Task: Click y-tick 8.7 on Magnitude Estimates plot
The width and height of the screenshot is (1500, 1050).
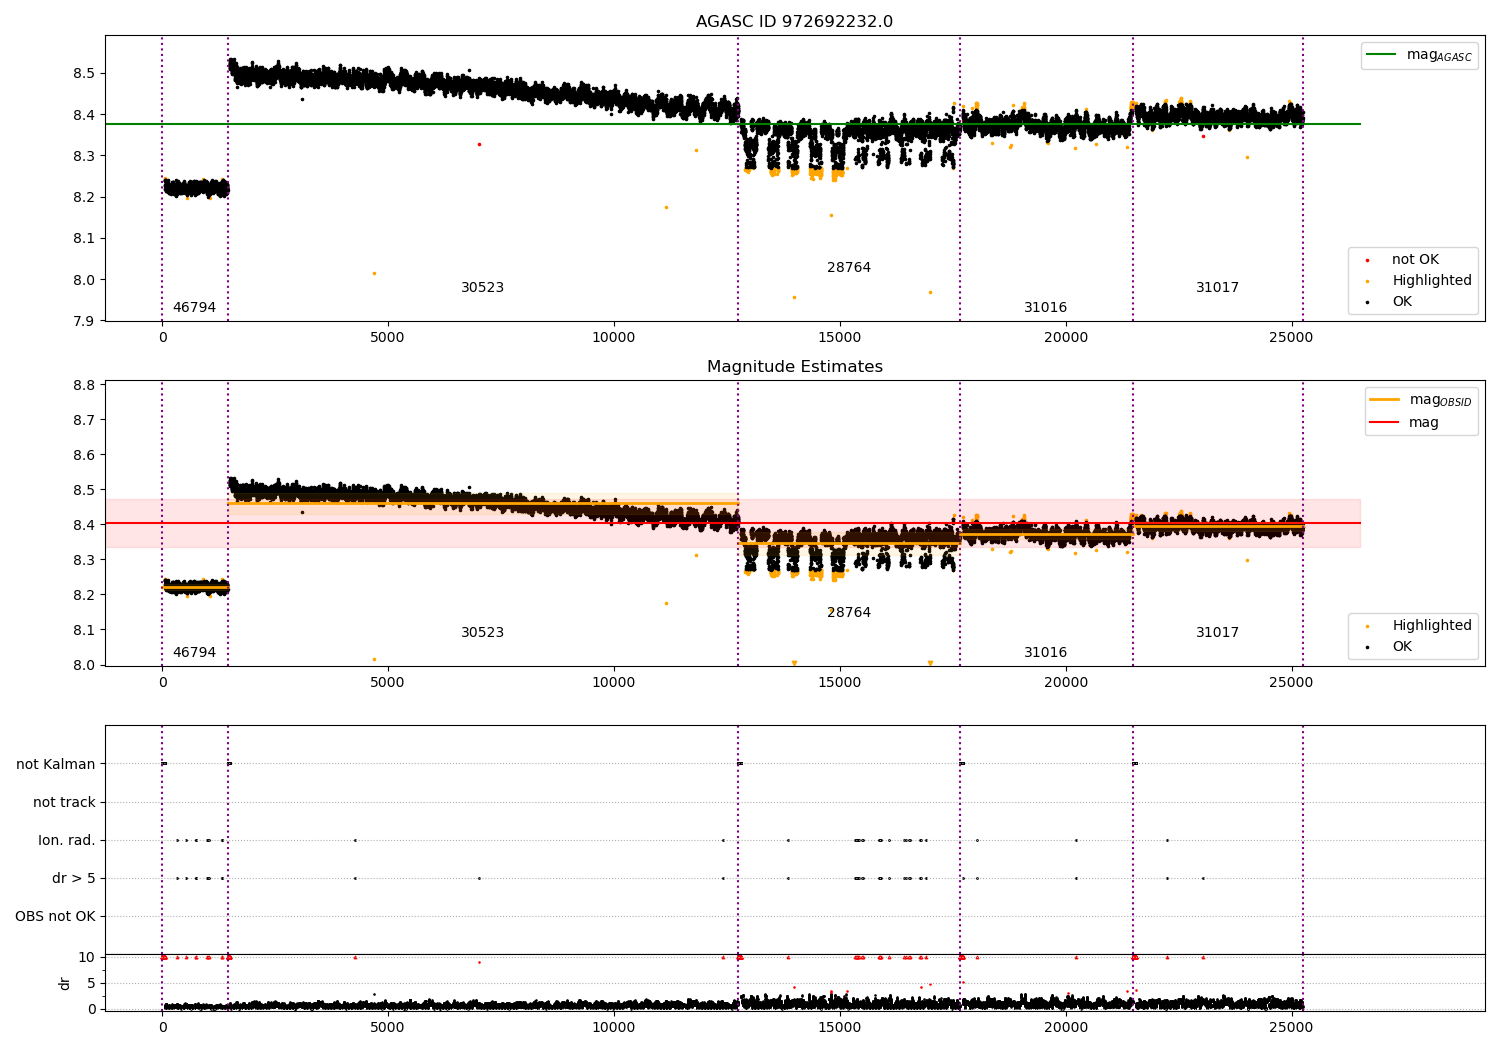Action: pyautogui.click(x=84, y=421)
